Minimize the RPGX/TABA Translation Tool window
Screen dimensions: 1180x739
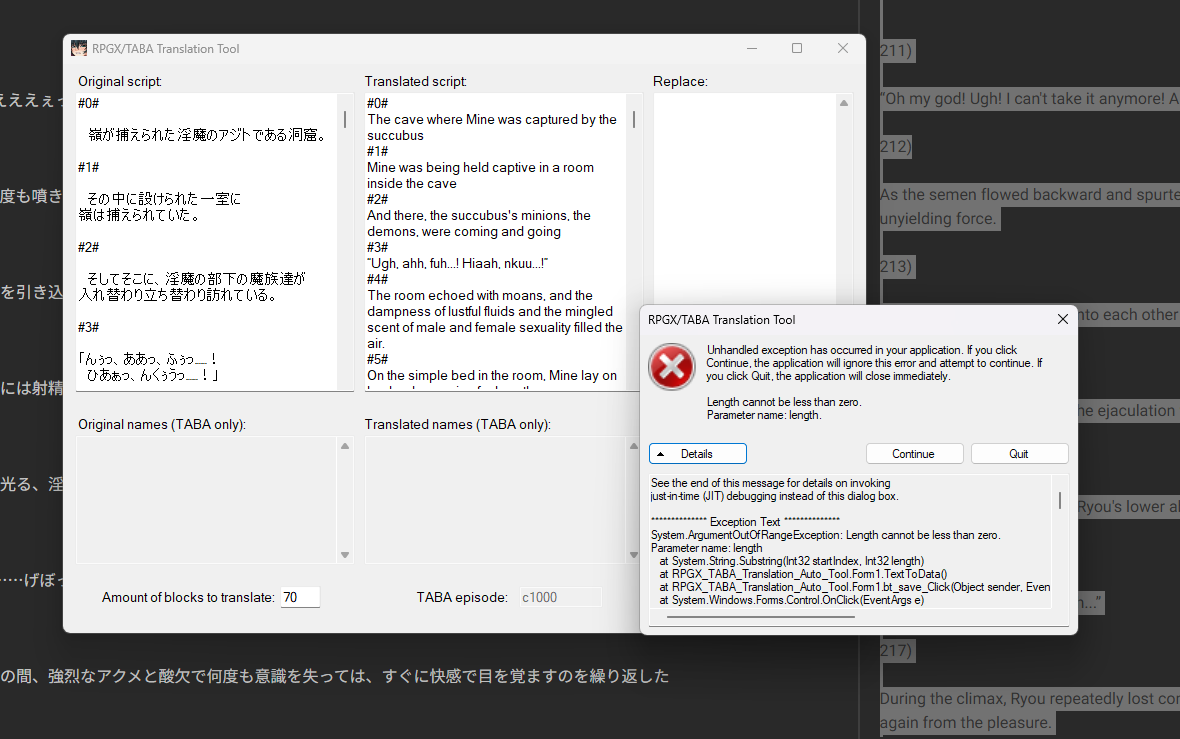click(752, 48)
